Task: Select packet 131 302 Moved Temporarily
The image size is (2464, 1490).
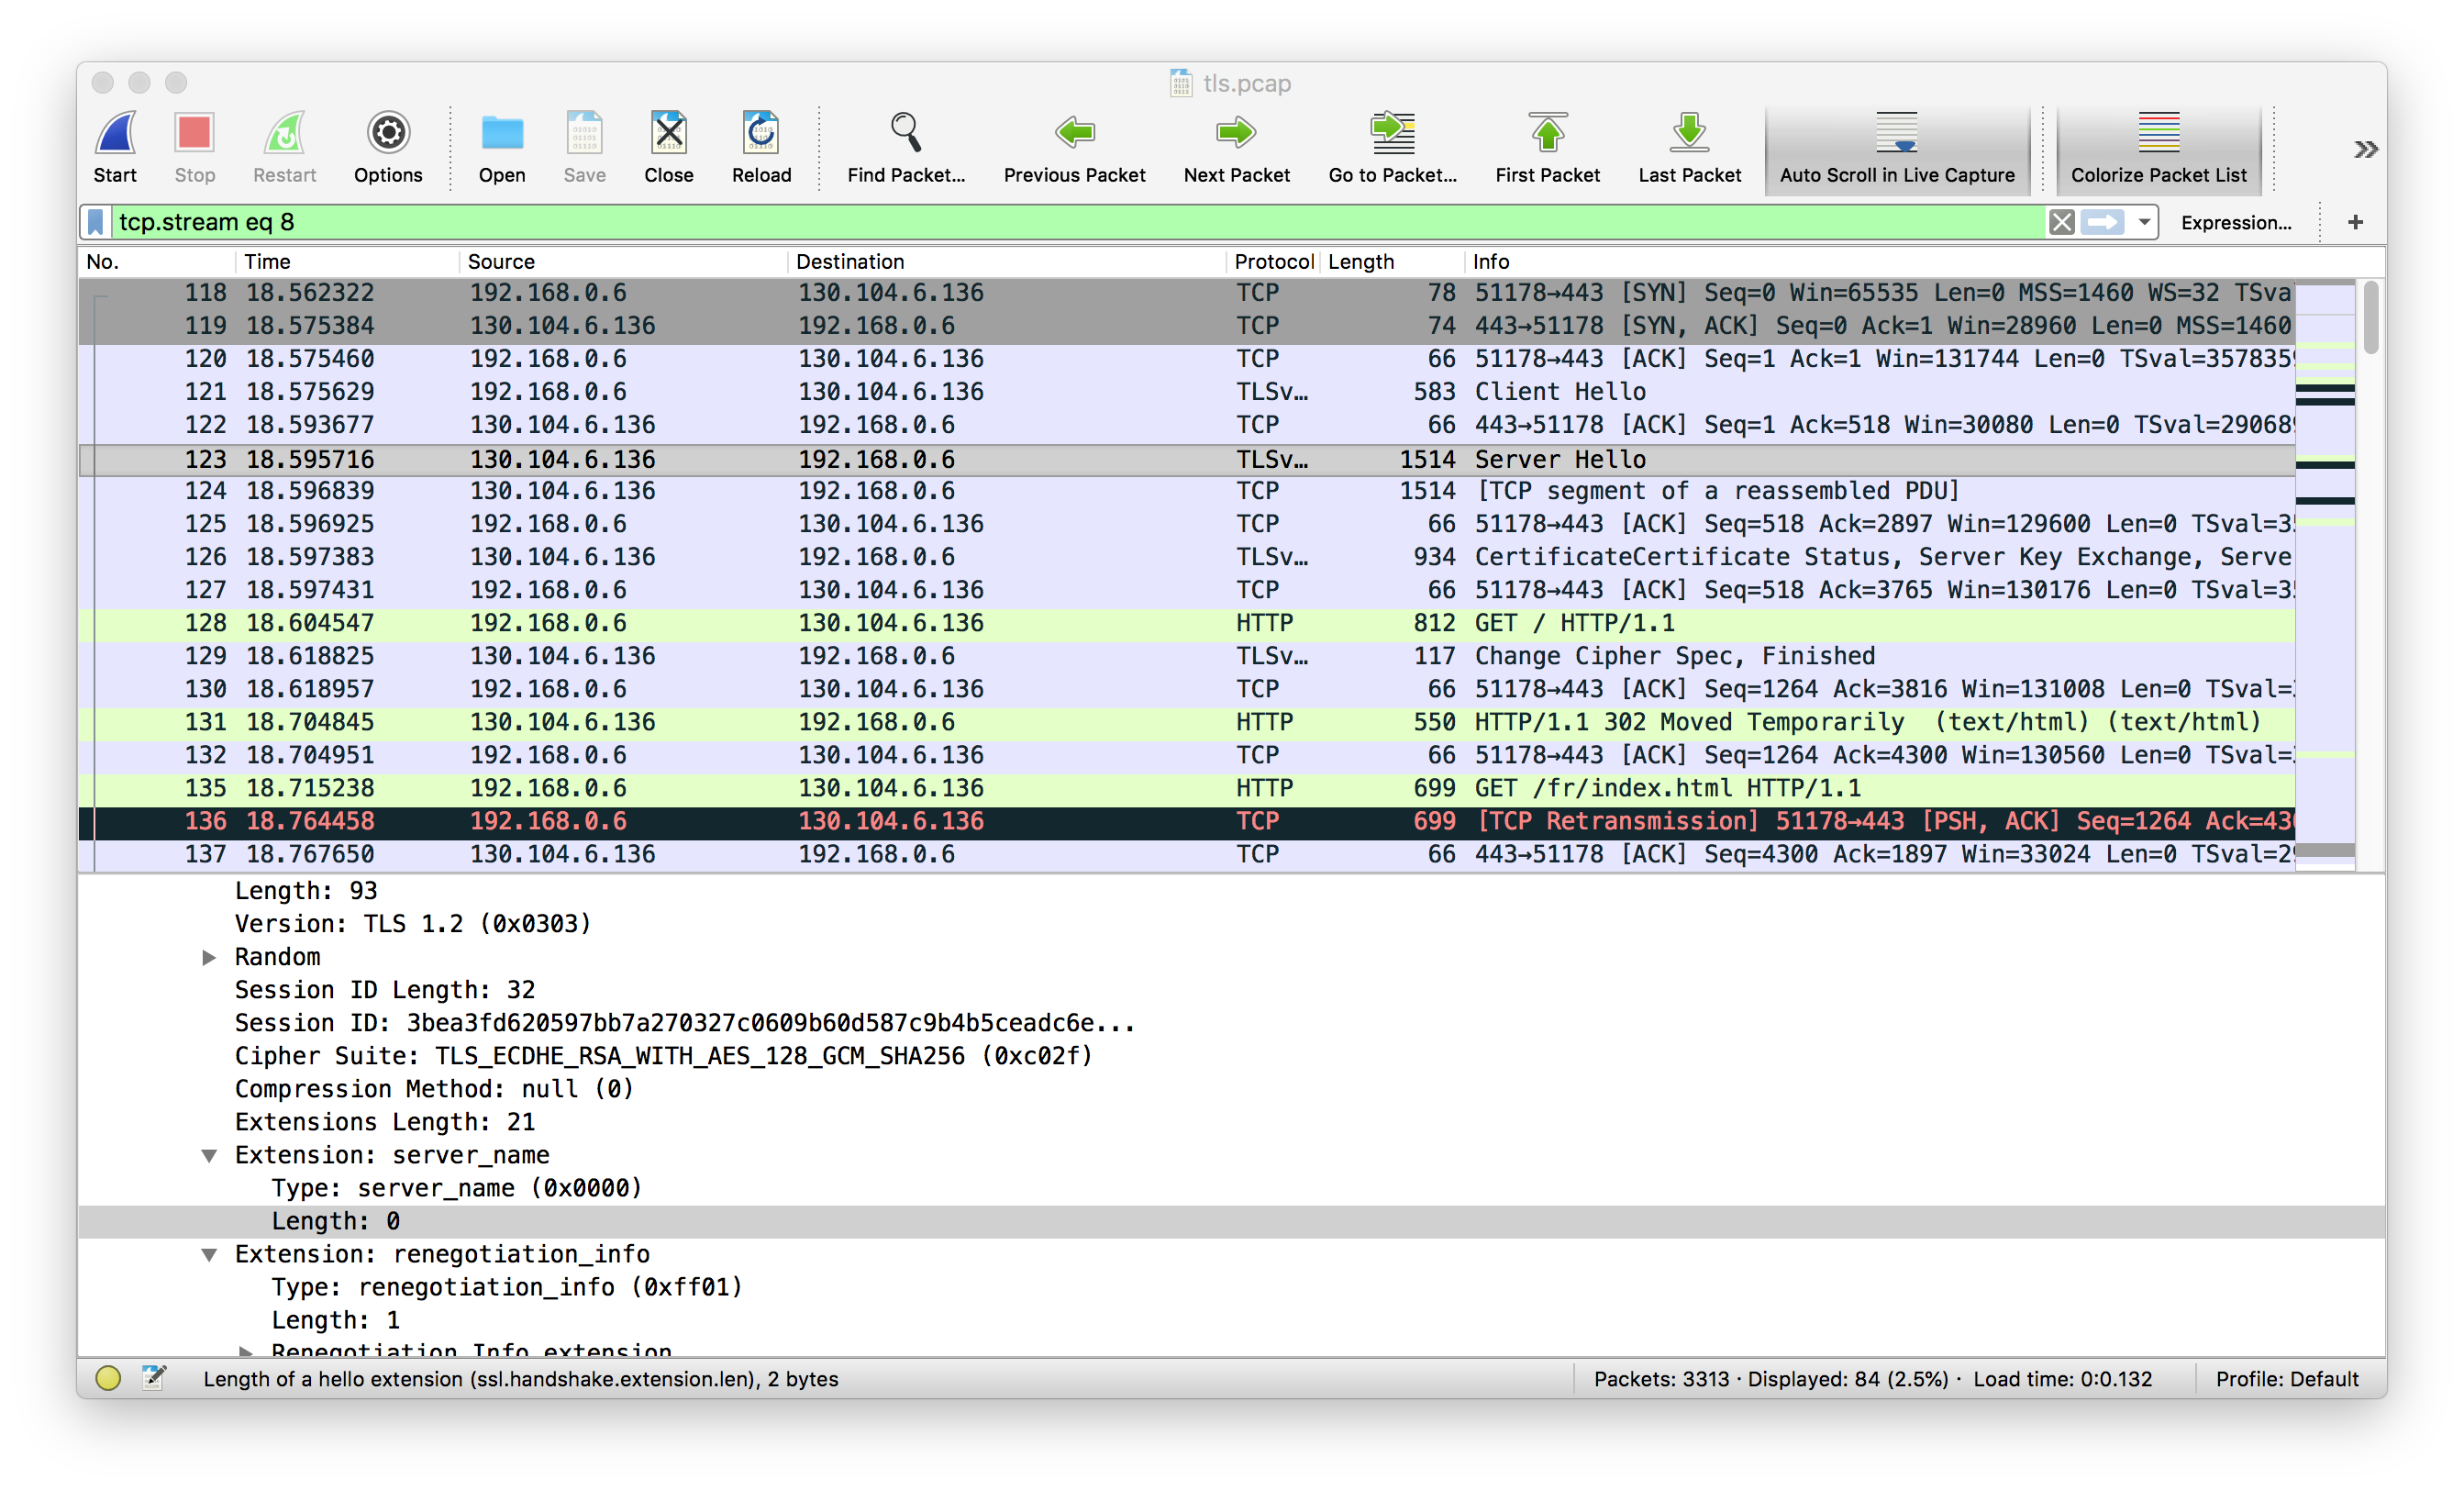Action: 1187,722
